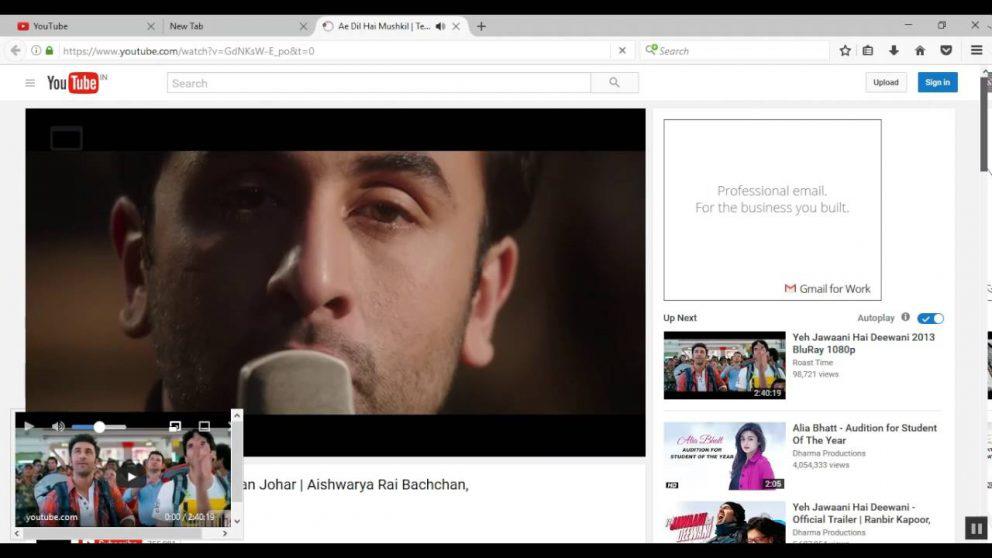Image resolution: width=992 pixels, height=558 pixels.
Task: Open Yeh Jawaani Hai Deewani Official Trailer title
Action: pos(861,513)
